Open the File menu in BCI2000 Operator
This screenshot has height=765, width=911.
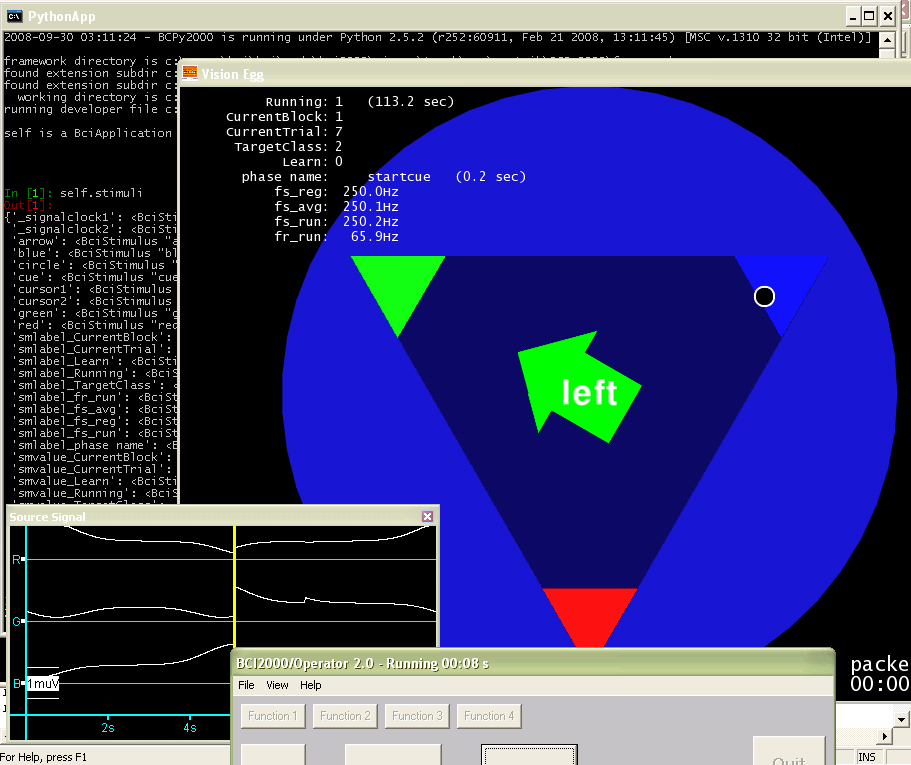pos(245,685)
